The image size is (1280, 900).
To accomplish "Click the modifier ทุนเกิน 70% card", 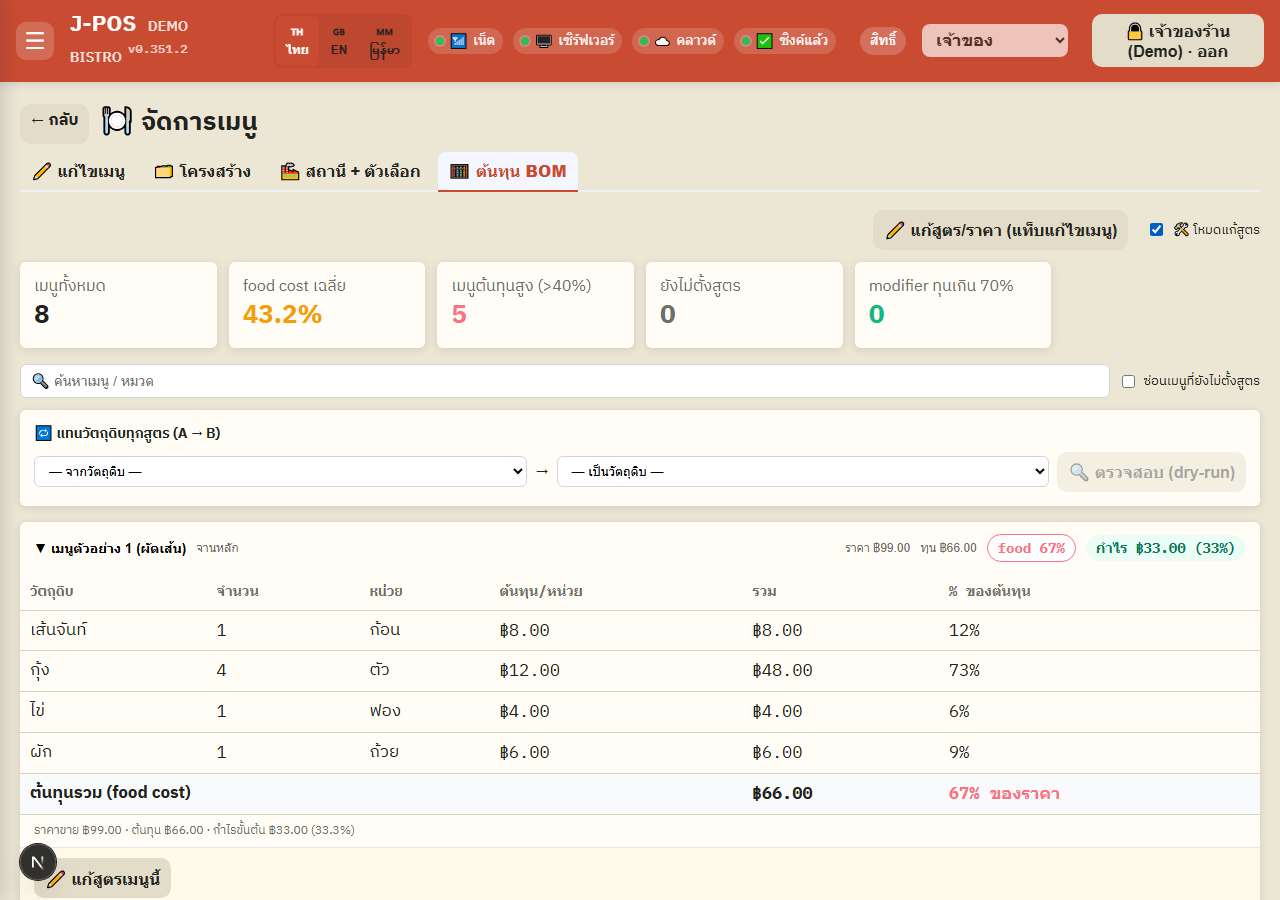I will pos(953,305).
